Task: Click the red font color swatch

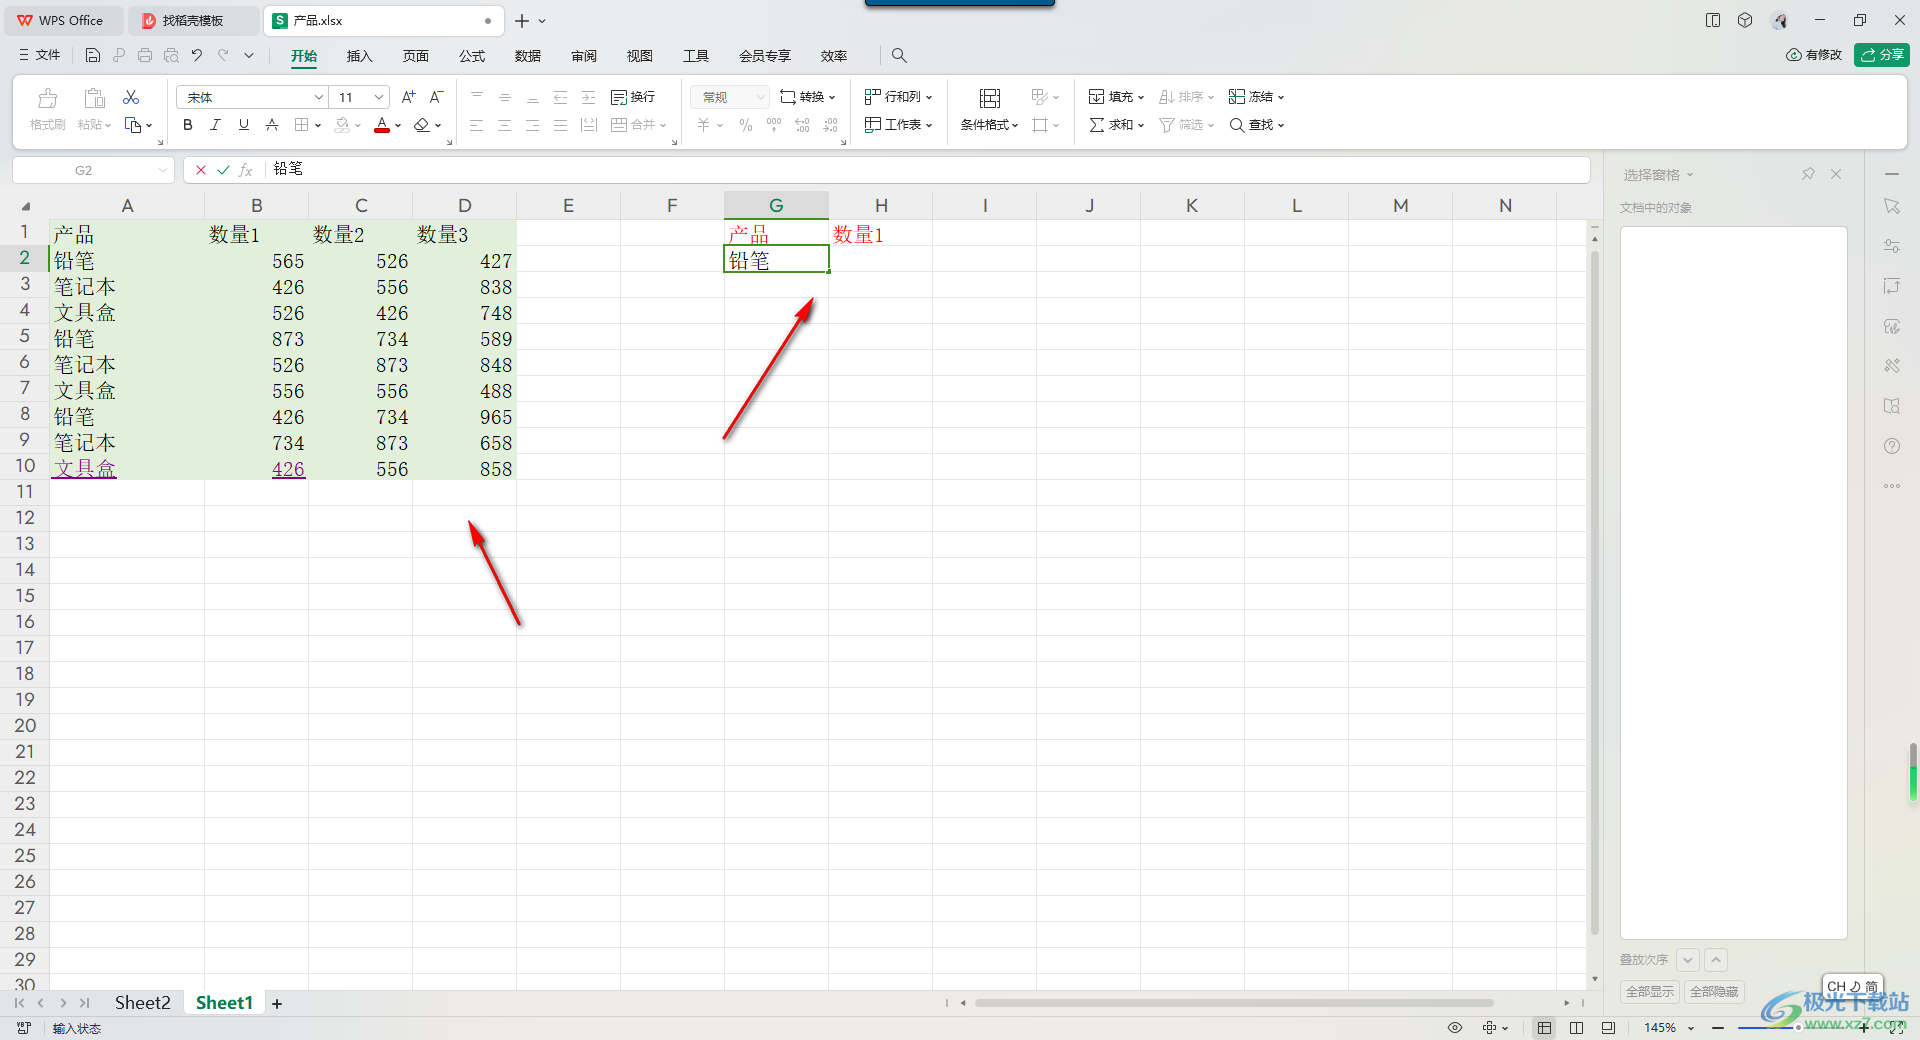Action: [x=382, y=125]
